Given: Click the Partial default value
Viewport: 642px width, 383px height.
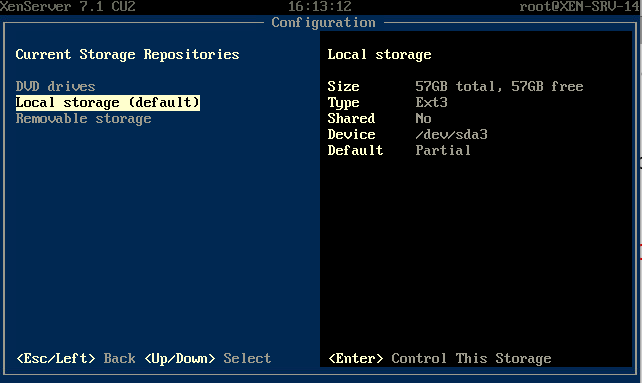Looking at the screenshot, I should 443,150.
